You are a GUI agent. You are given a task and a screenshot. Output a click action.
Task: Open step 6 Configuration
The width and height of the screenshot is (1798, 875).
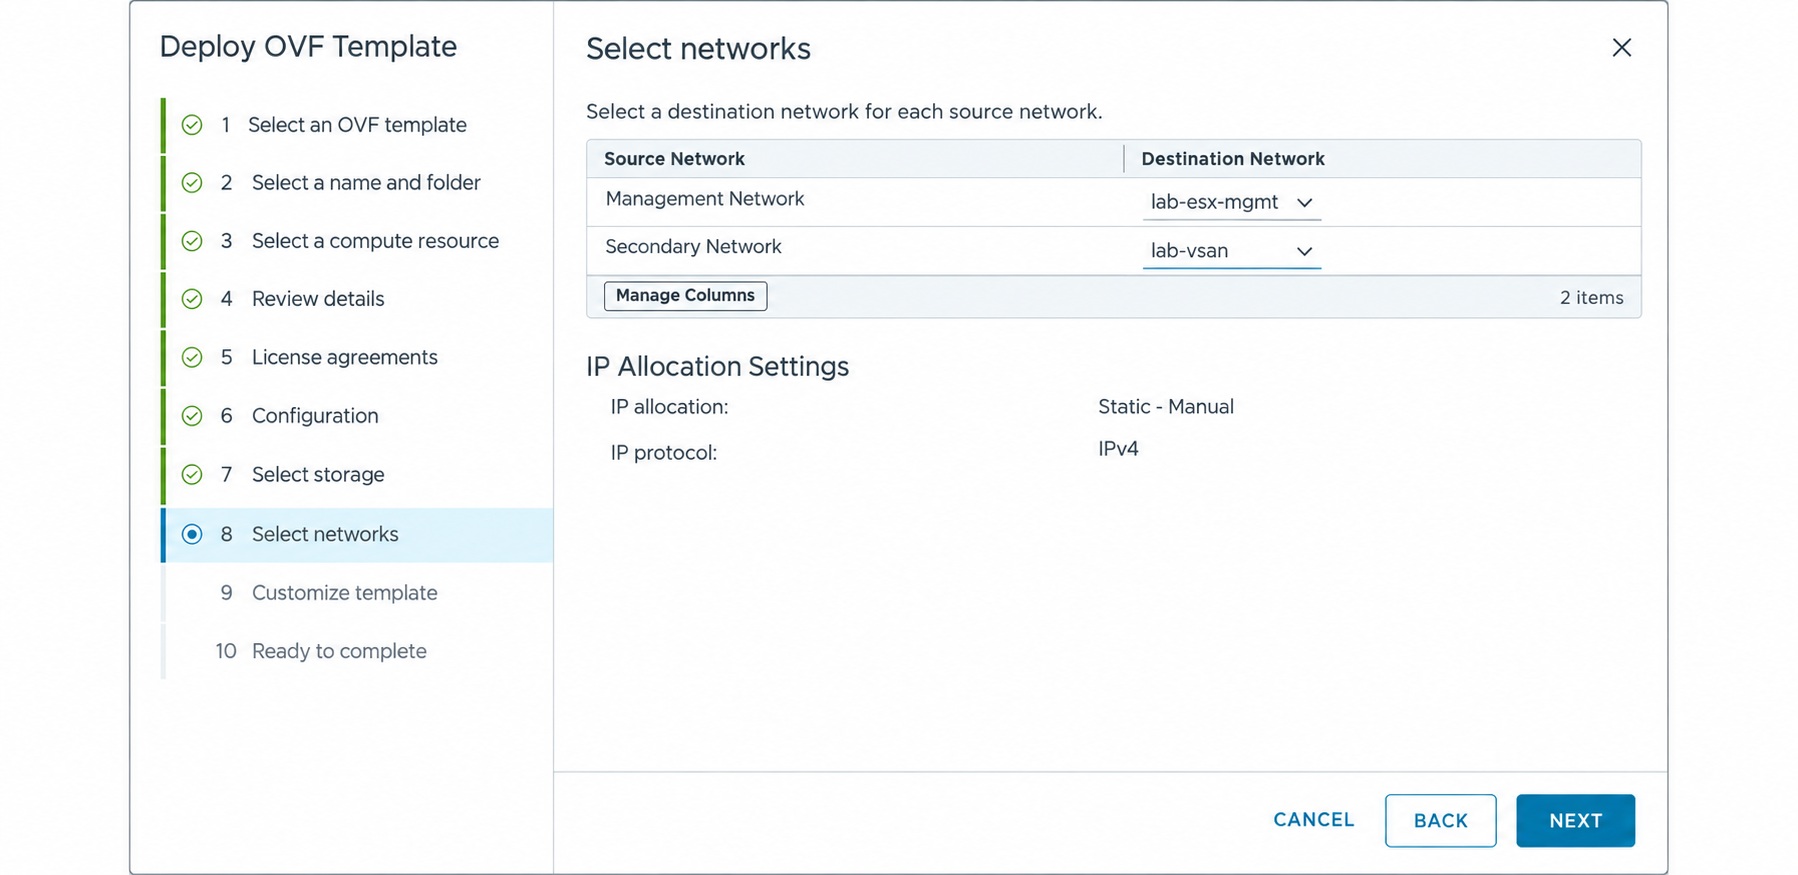click(357, 416)
